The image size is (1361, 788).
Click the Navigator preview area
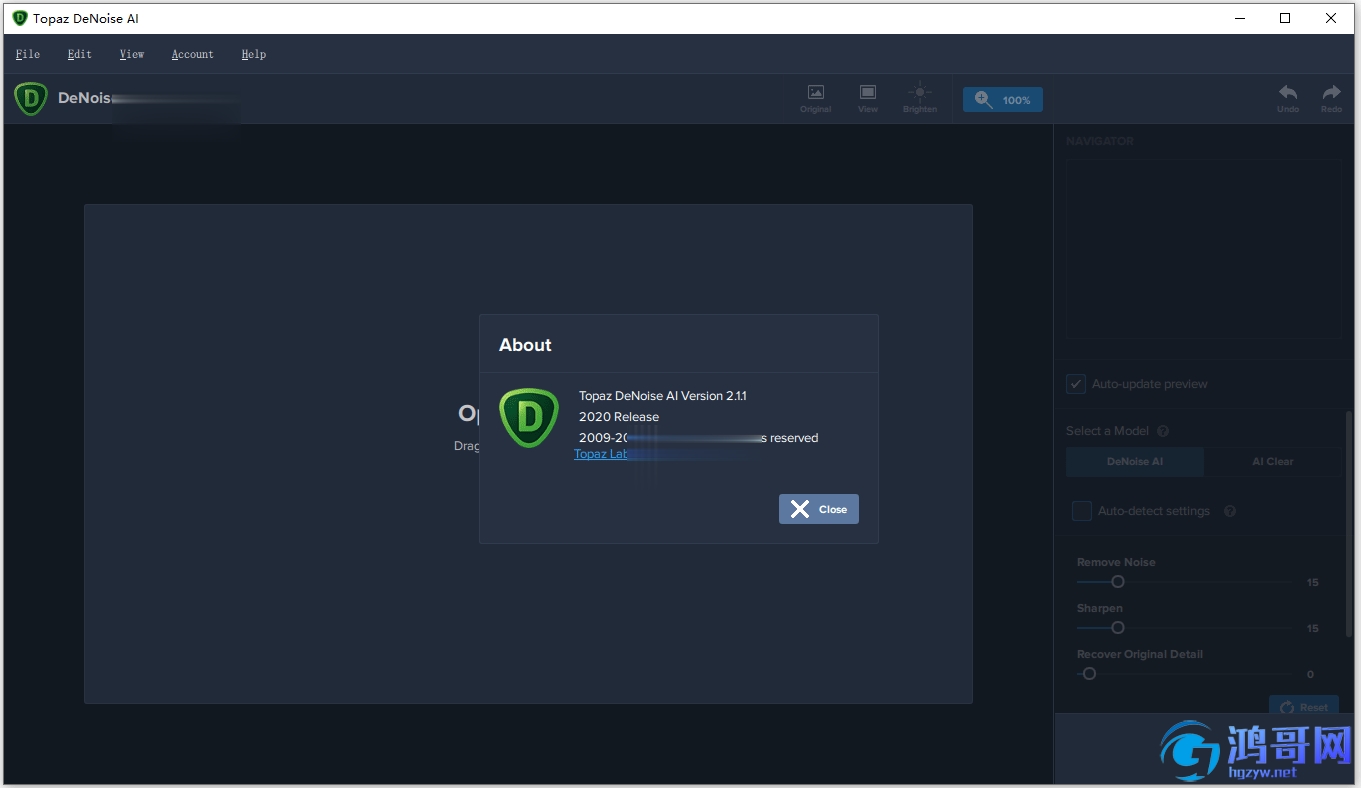(x=1203, y=248)
